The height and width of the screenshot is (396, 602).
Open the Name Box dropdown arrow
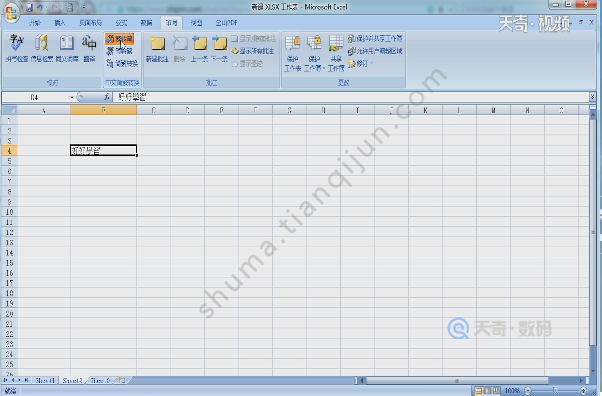coord(72,98)
